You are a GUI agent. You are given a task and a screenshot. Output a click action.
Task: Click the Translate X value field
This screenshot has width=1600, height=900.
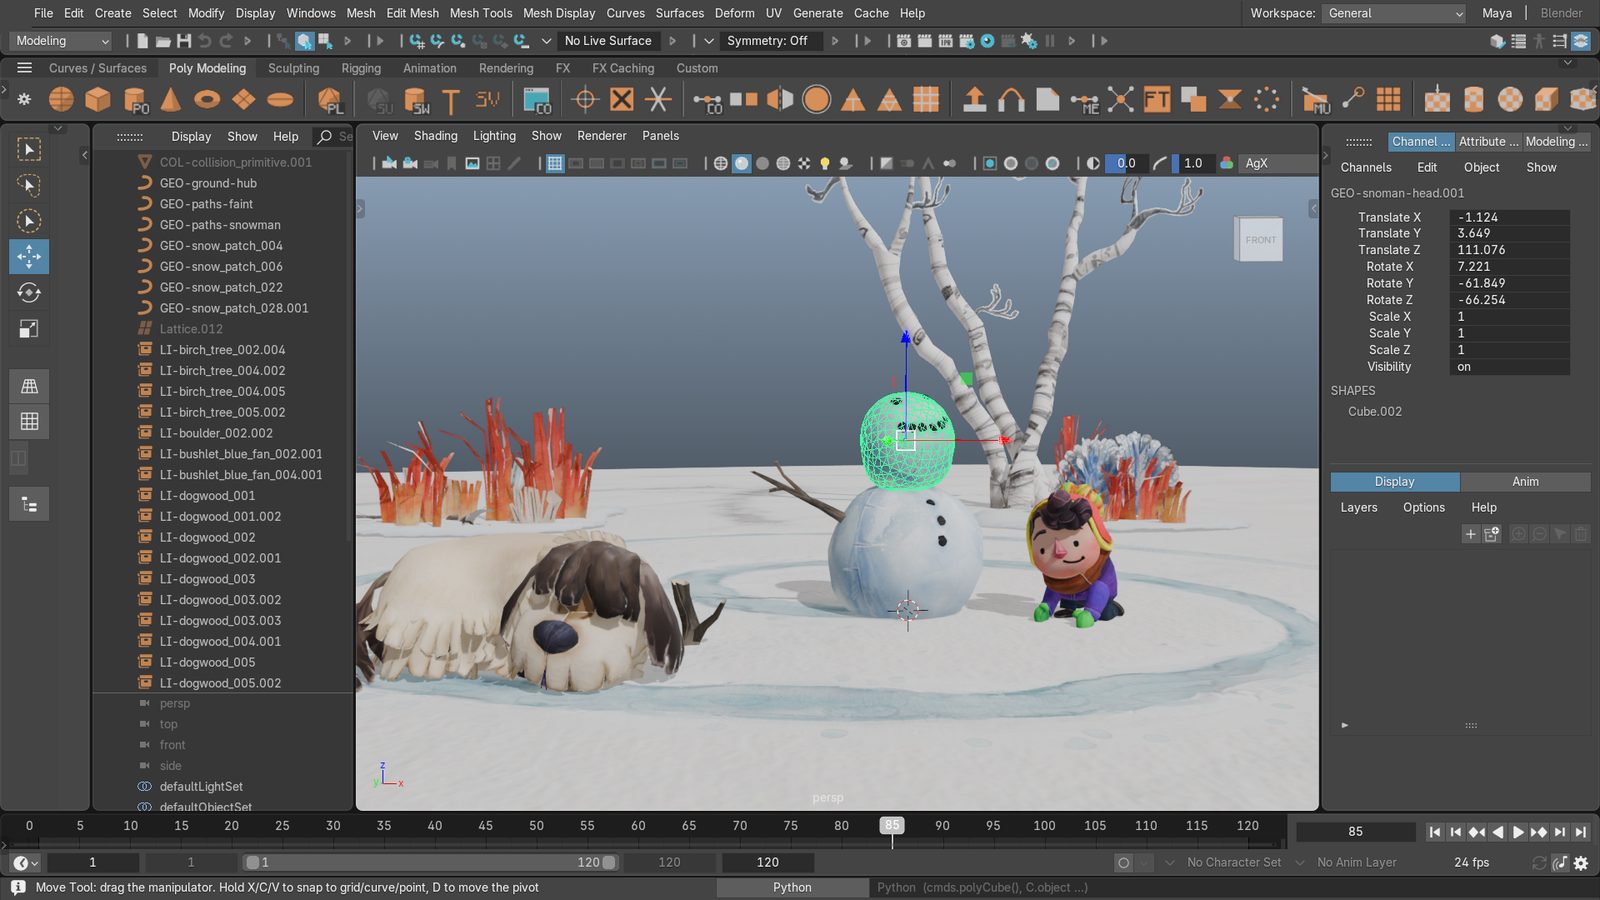(1509, 217)
